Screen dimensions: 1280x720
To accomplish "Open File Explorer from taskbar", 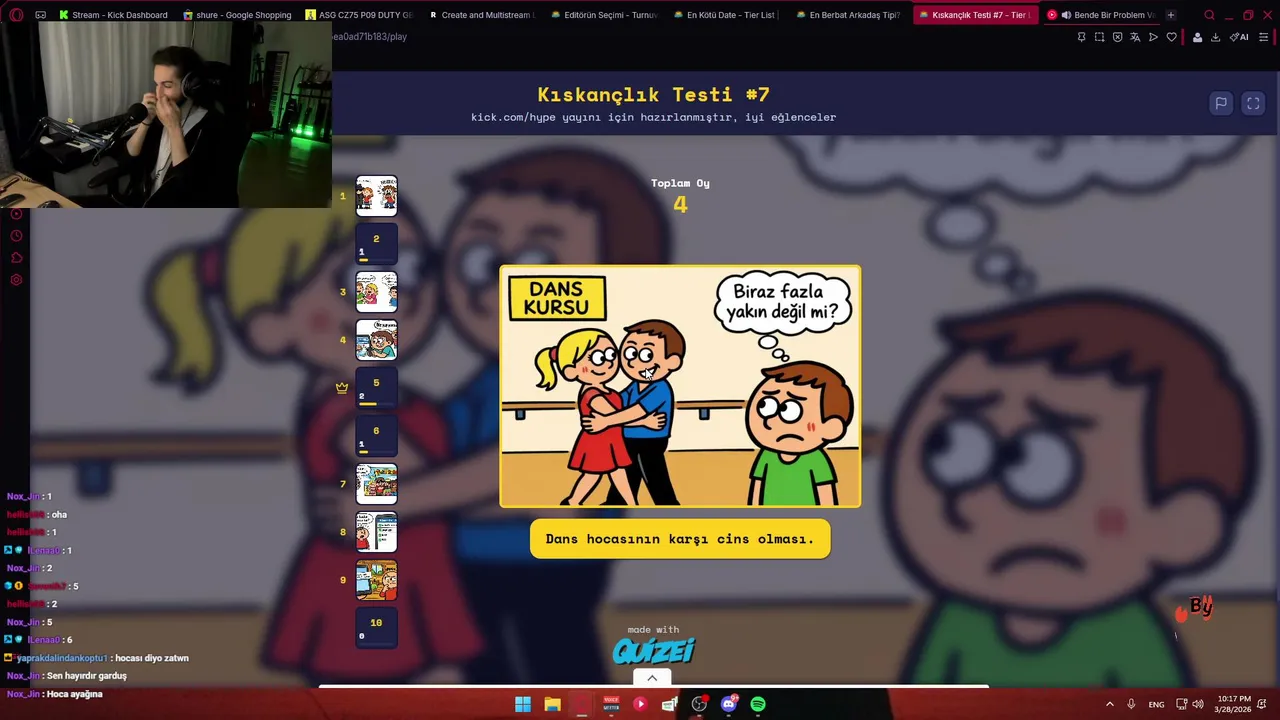I will (552, 704).
